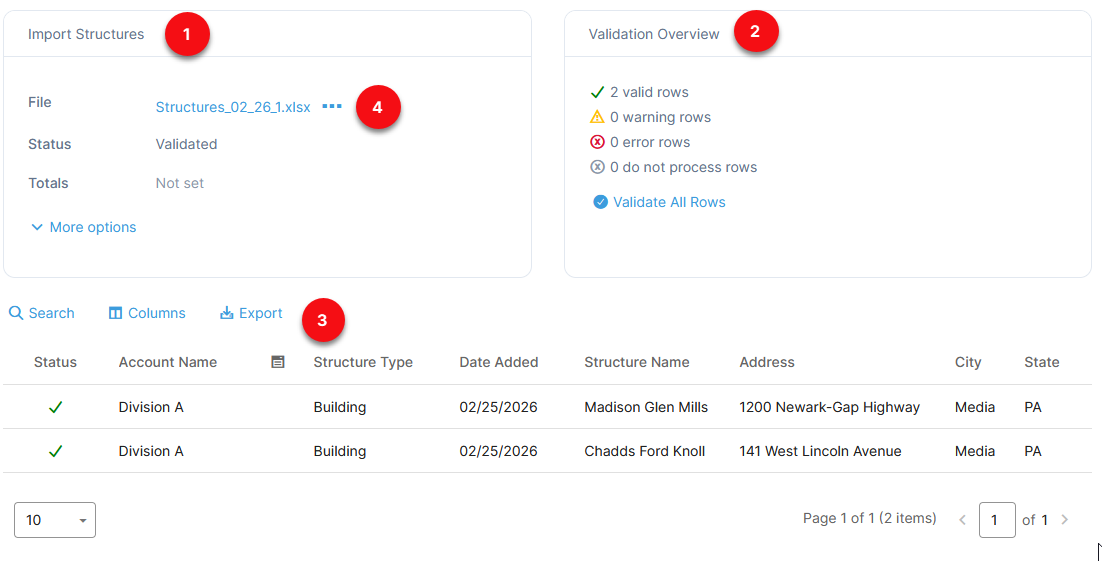Go to the next page with right chevron
The height and width of the screenshot is (561, 1102).
click(x=1064, y=520)
